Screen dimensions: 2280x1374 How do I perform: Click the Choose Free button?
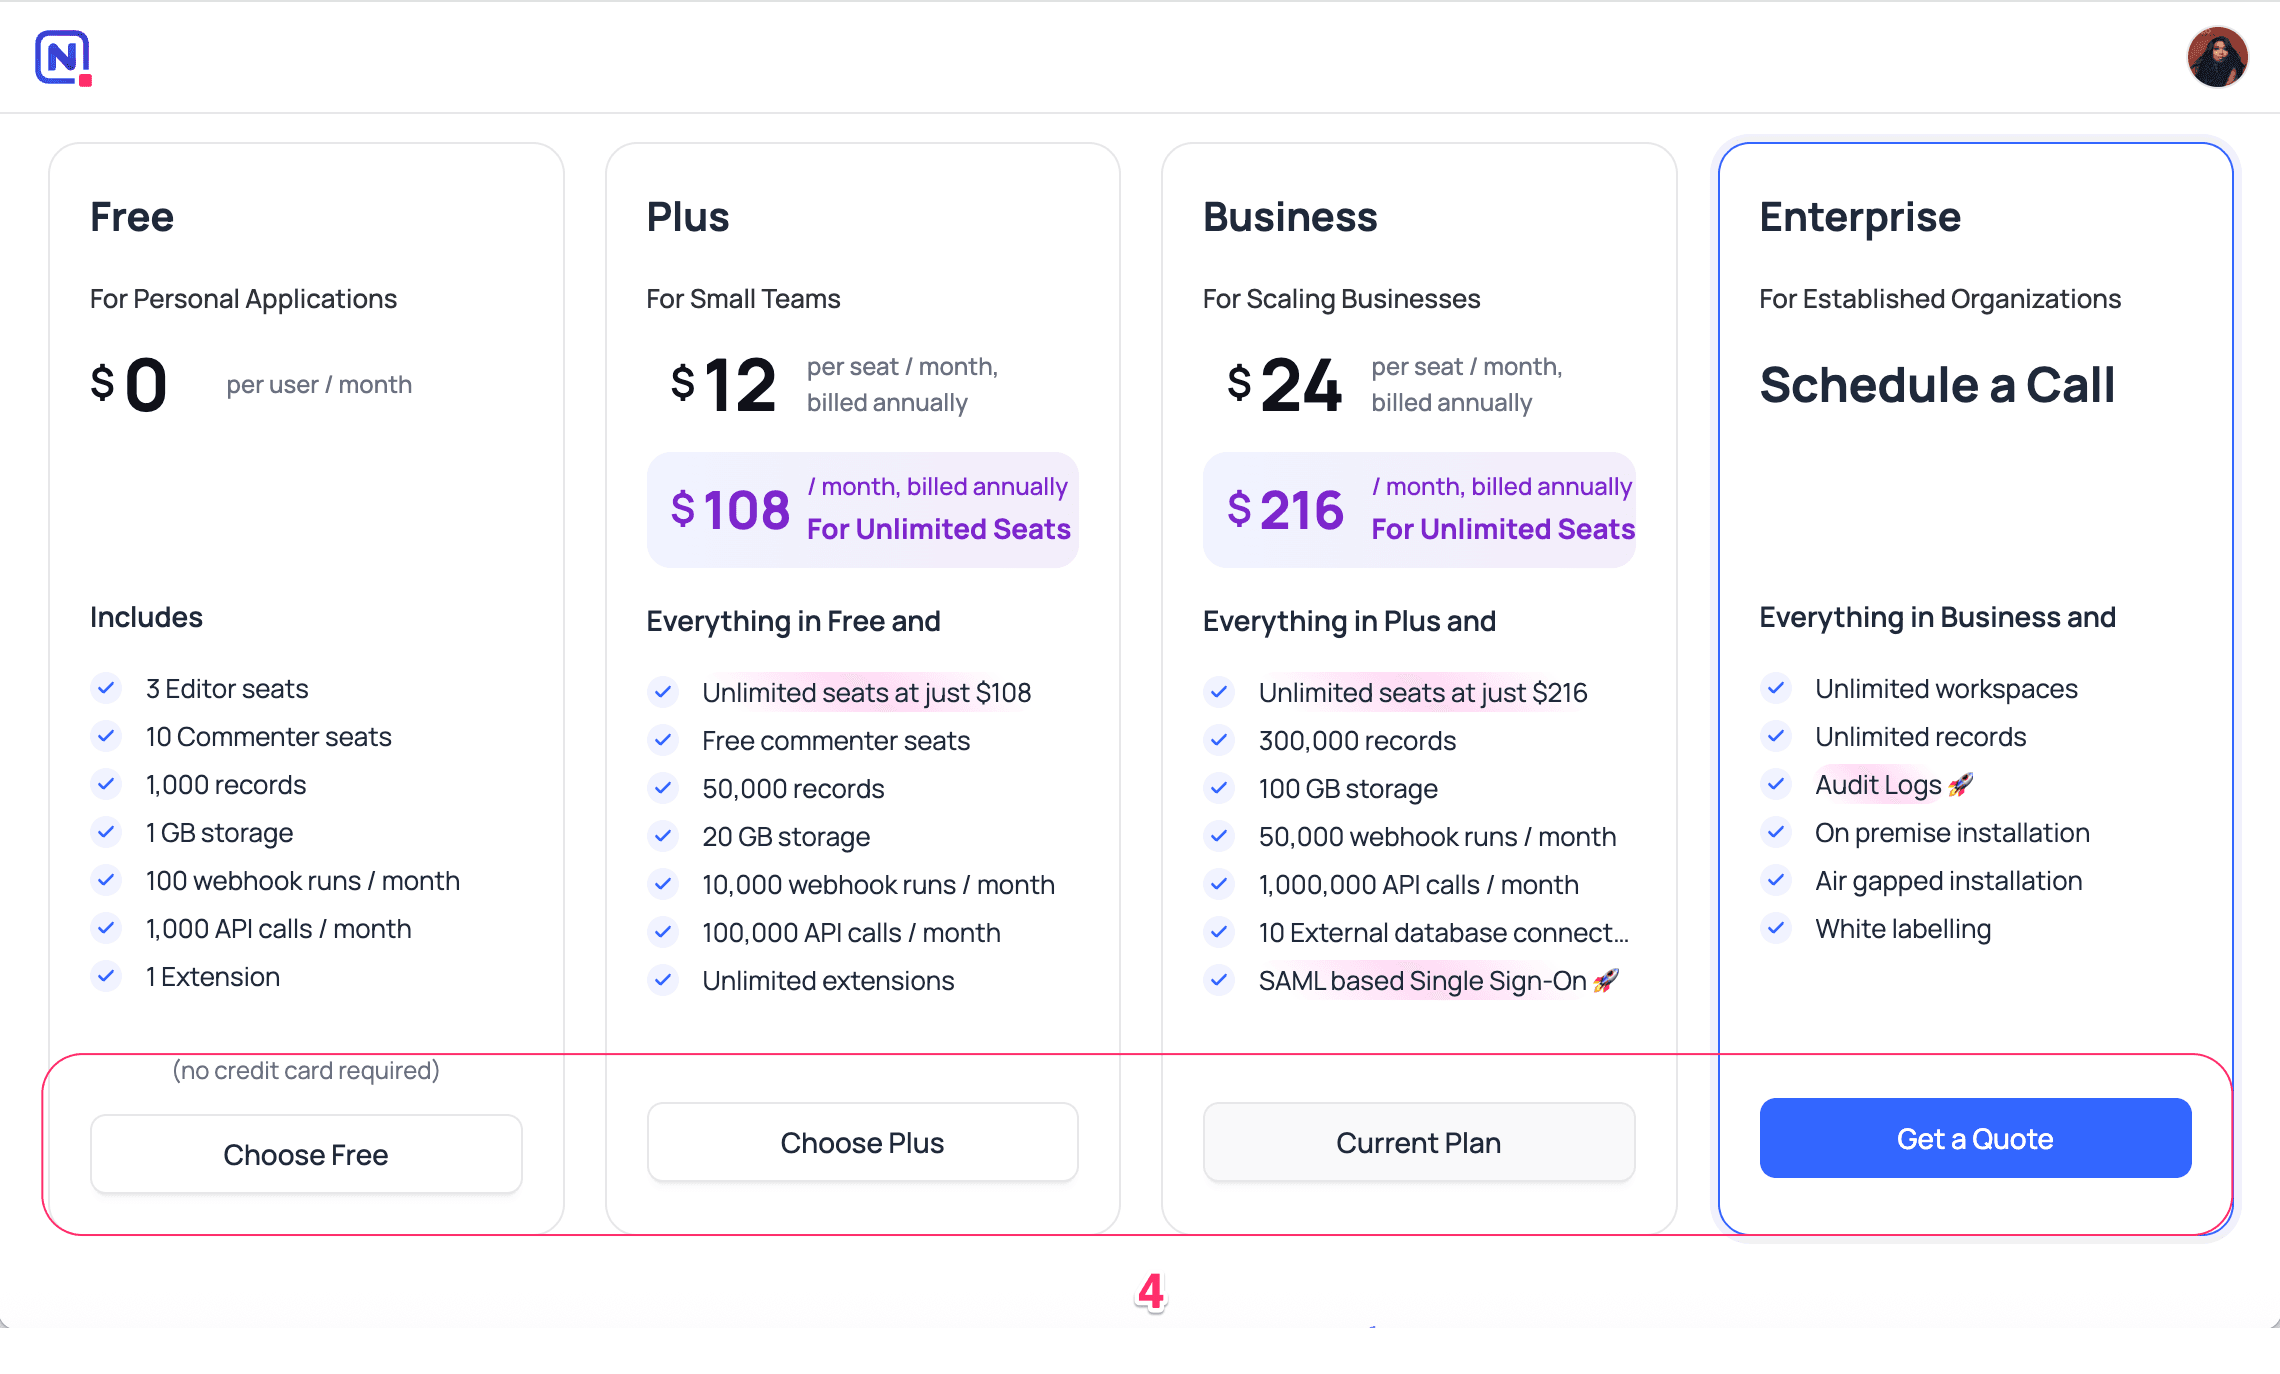coord(306,1154)
